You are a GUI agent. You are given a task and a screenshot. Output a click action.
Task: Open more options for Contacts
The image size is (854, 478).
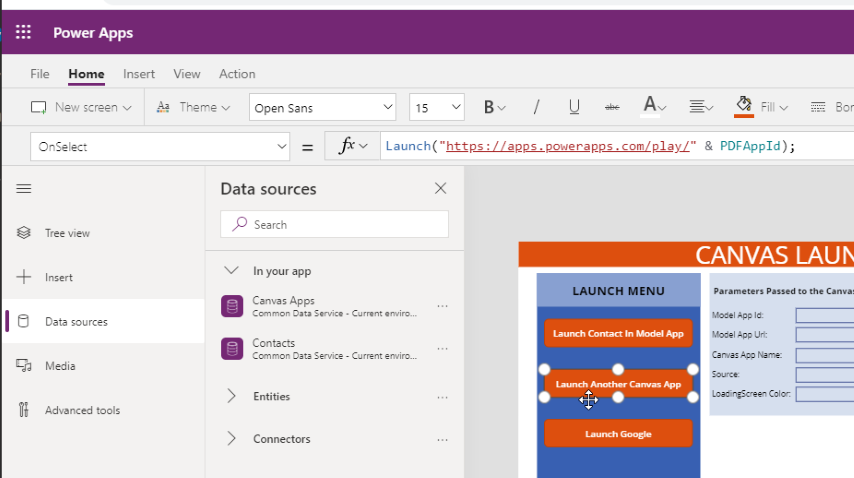[442, 349]
